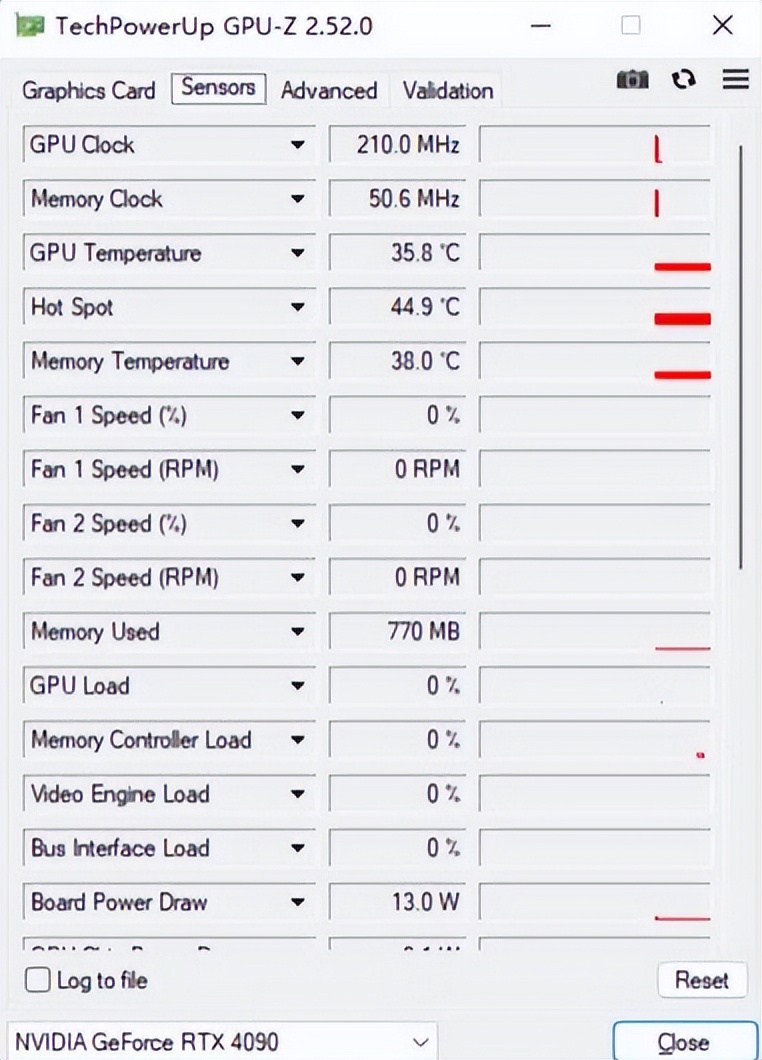Select the Sensors tab
762x1060 pixels.
coord(218,88)
